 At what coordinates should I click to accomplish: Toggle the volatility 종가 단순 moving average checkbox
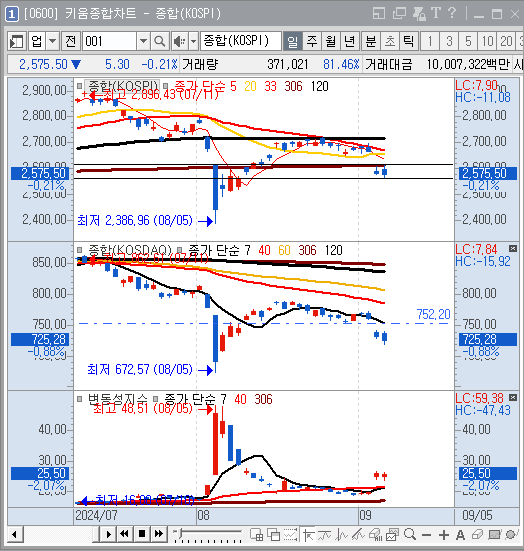pos(155,399)
